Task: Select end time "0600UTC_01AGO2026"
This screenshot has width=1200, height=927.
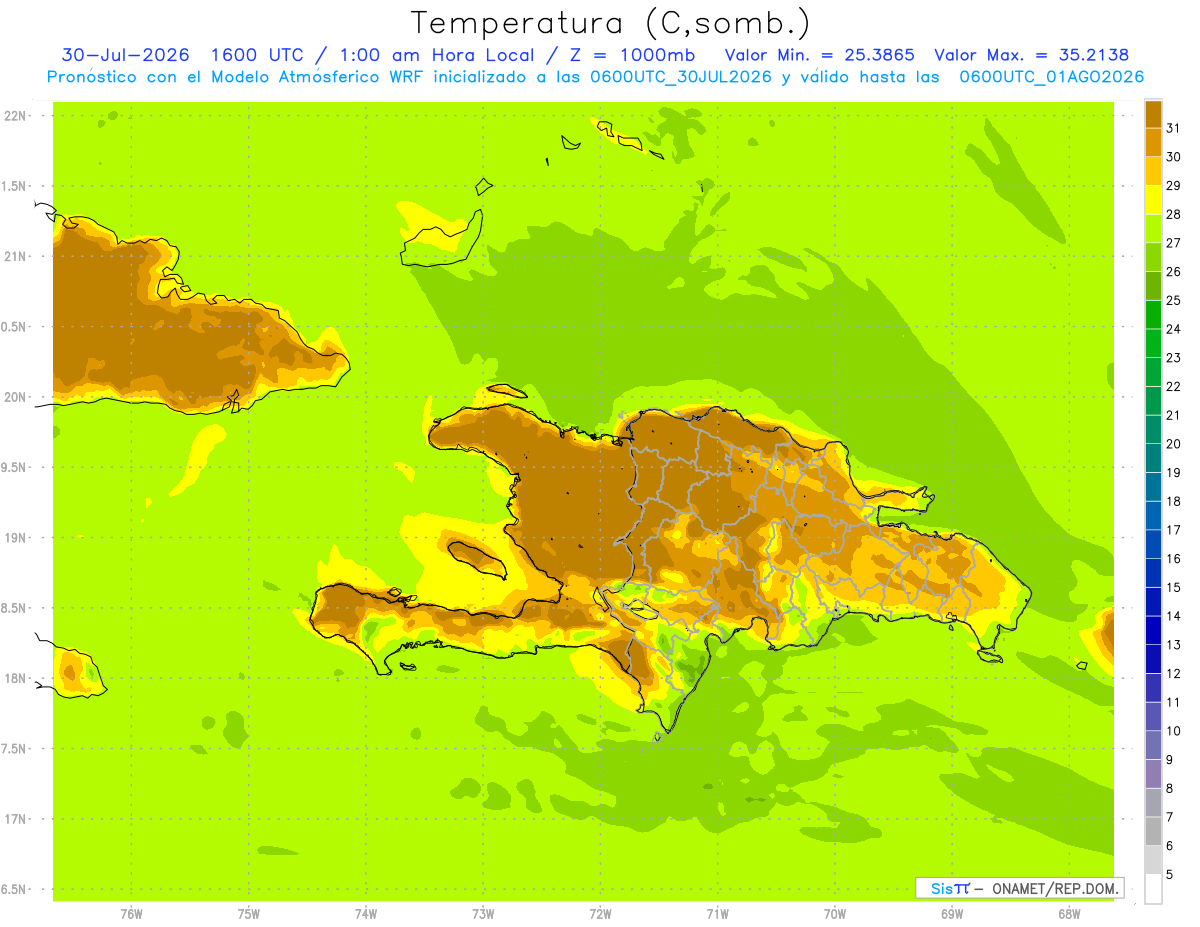Action: (1051, 77)
